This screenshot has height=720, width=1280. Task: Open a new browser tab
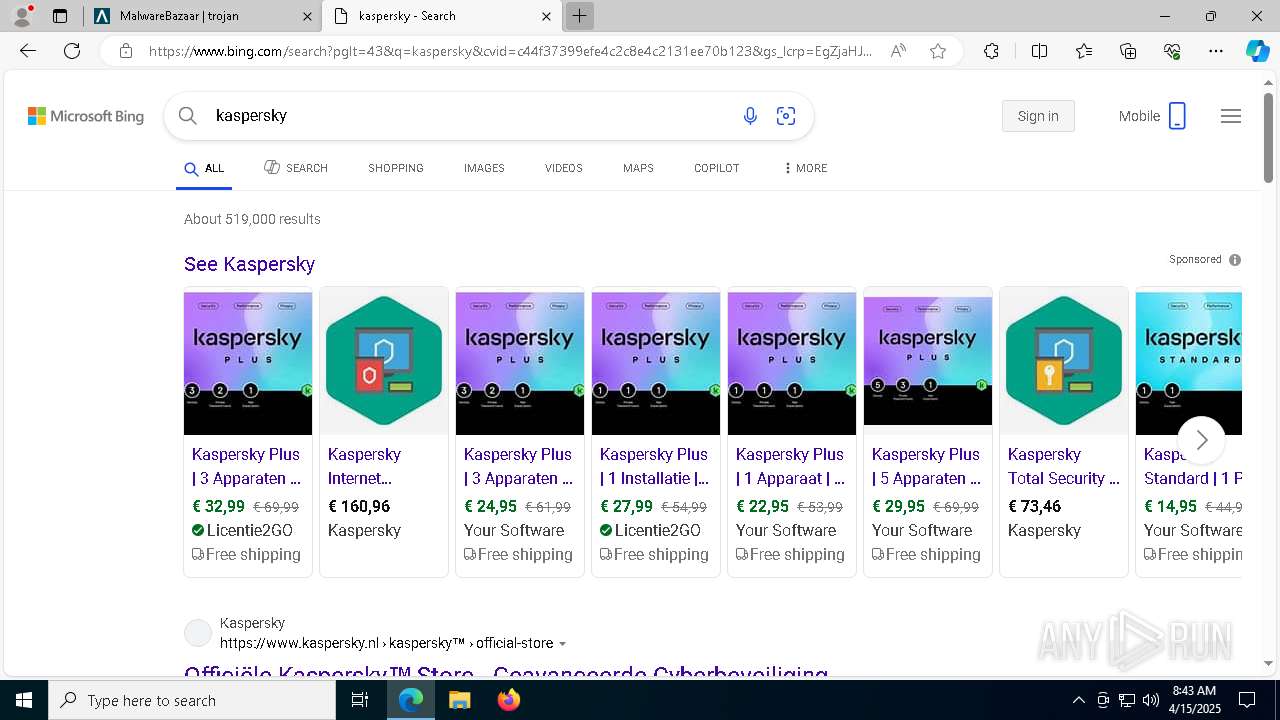point(579,16)
